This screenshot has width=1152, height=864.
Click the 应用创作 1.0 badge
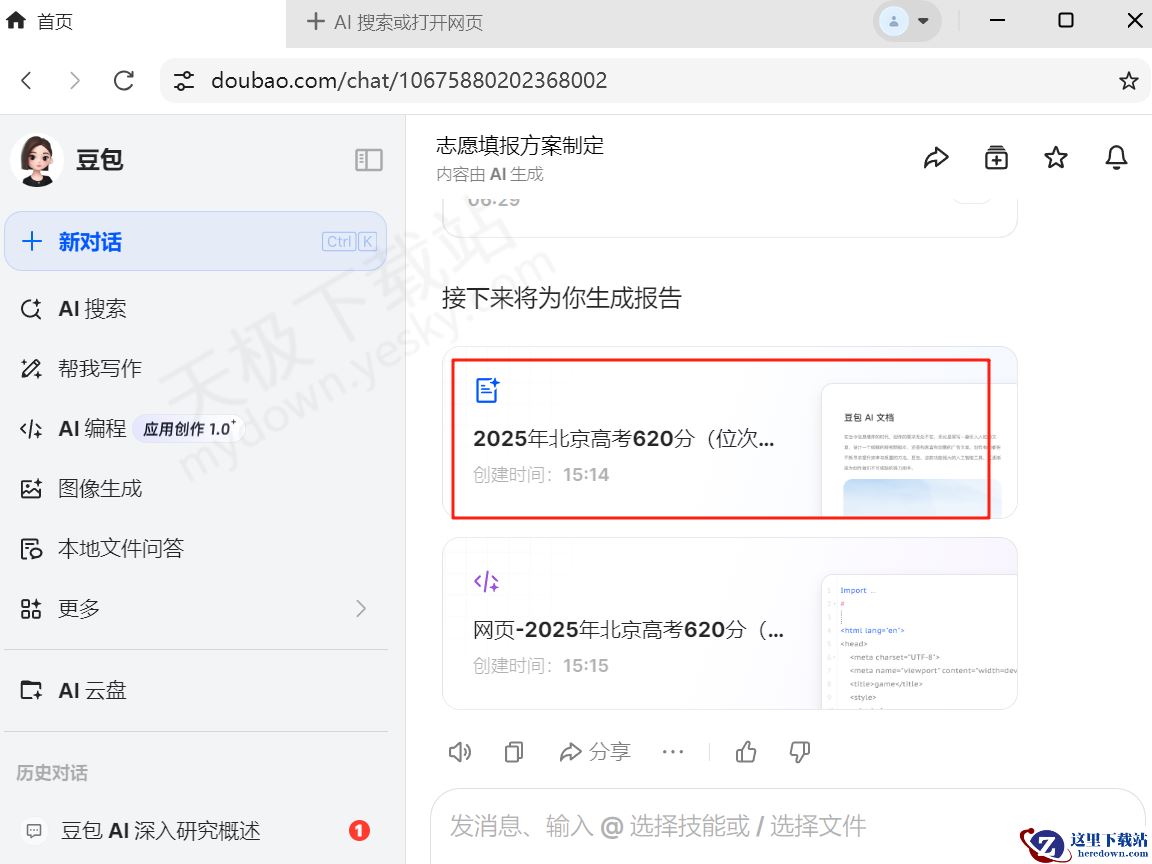coord(189,428)
